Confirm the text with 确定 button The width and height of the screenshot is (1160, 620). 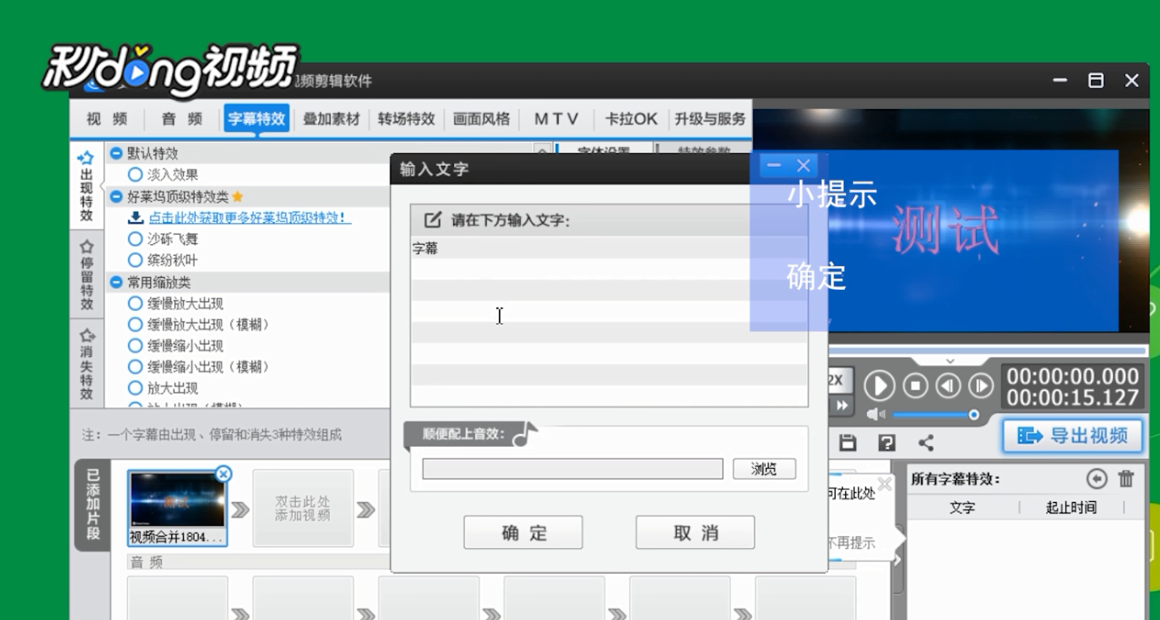(523, 533)
